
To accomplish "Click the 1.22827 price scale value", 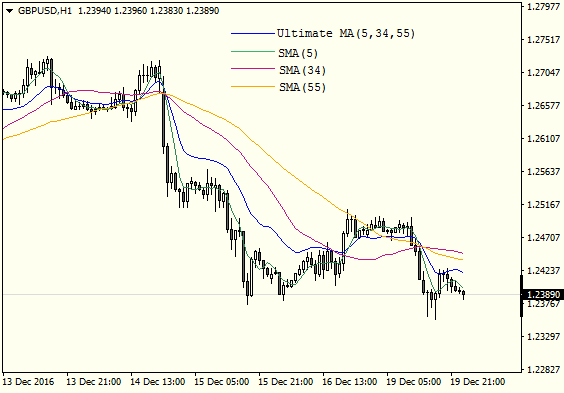I will [543, 370].
